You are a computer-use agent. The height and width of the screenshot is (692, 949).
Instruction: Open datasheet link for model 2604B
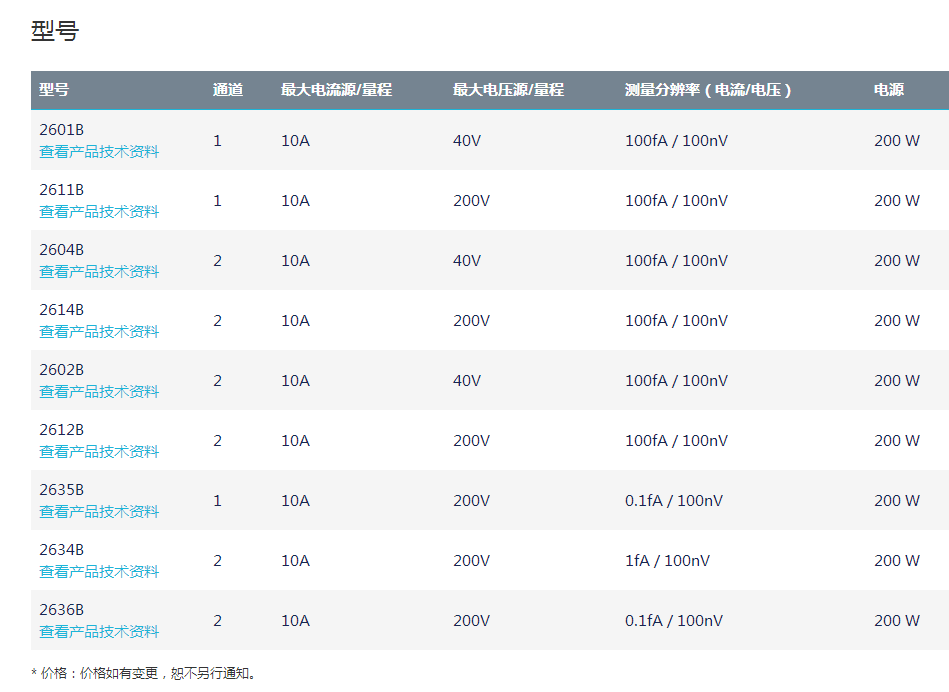[x=99, y=271]
